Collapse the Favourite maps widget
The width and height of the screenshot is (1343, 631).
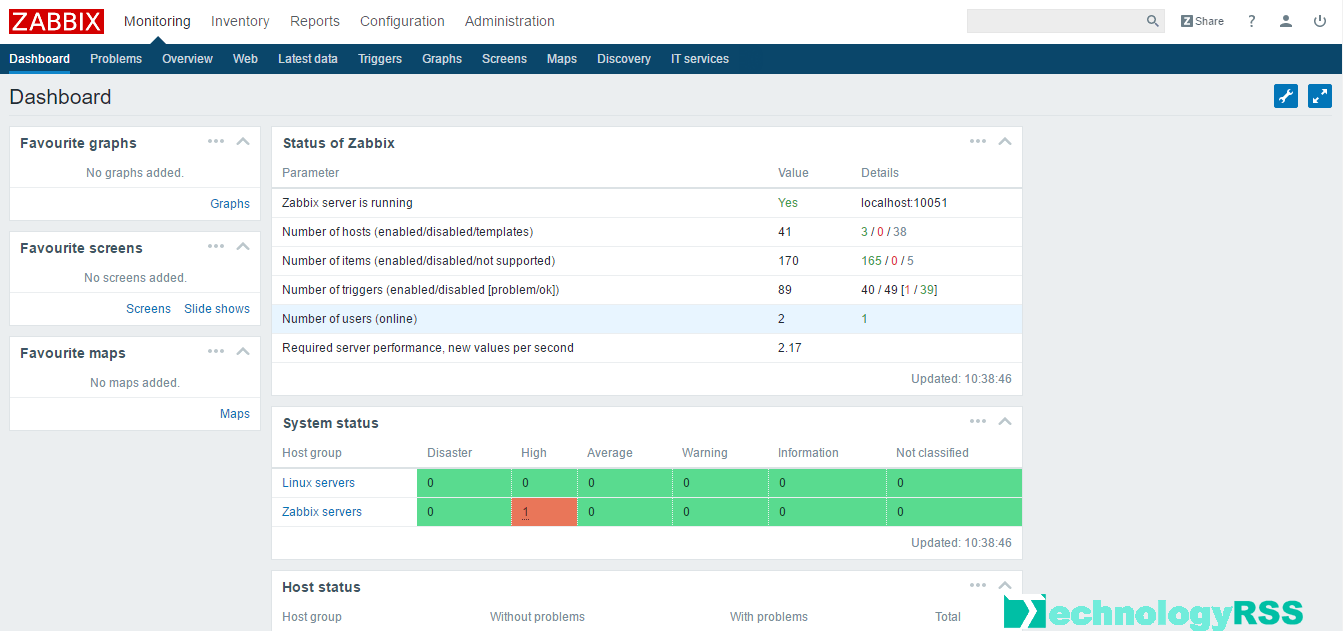tap(243, 351)
